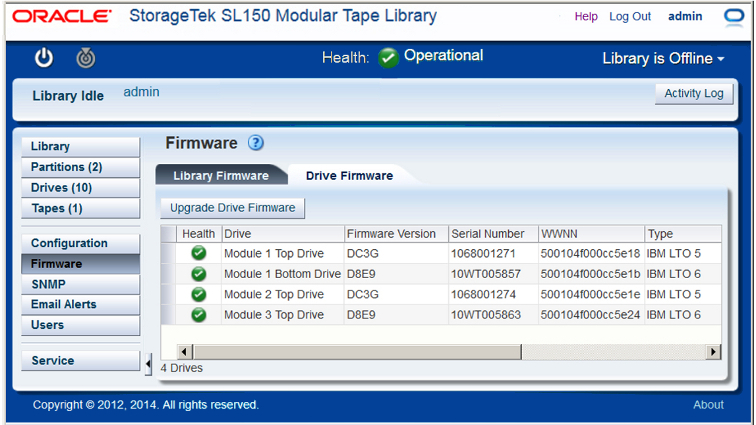The image size is (756, 425).
Task: Click serial number 1068001271
Action: click(x=483, y=253)
